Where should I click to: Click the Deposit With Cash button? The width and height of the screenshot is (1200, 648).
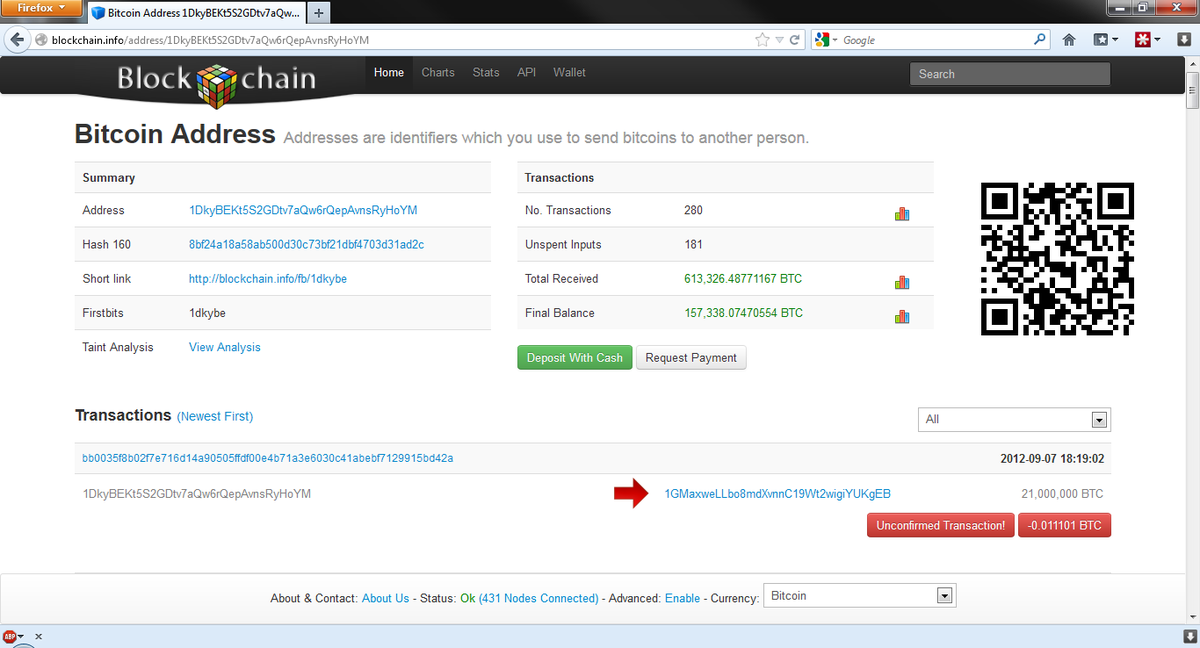(x=575, y=357)
